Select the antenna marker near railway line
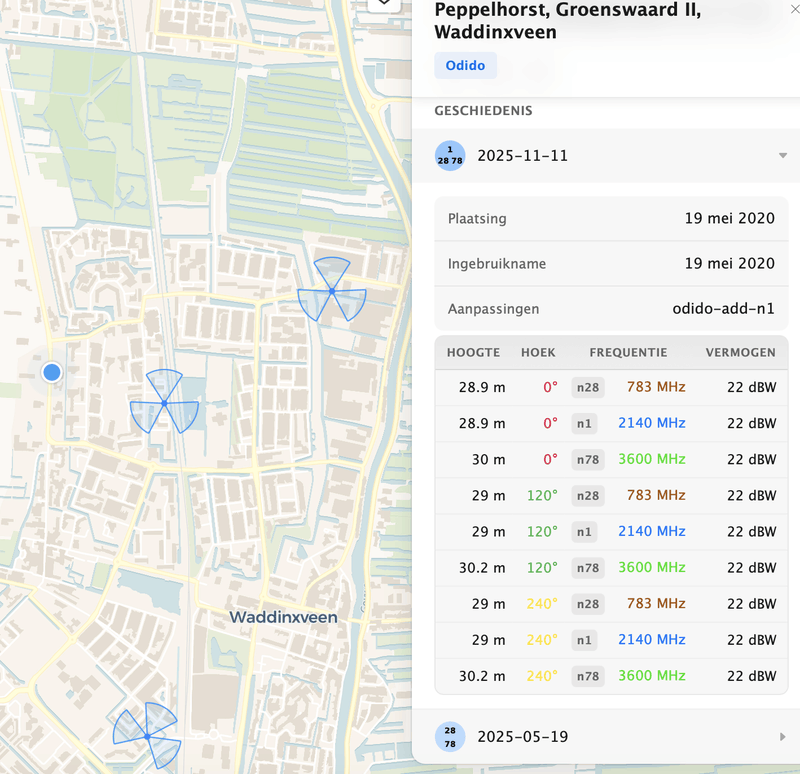 tap(164, 402)
